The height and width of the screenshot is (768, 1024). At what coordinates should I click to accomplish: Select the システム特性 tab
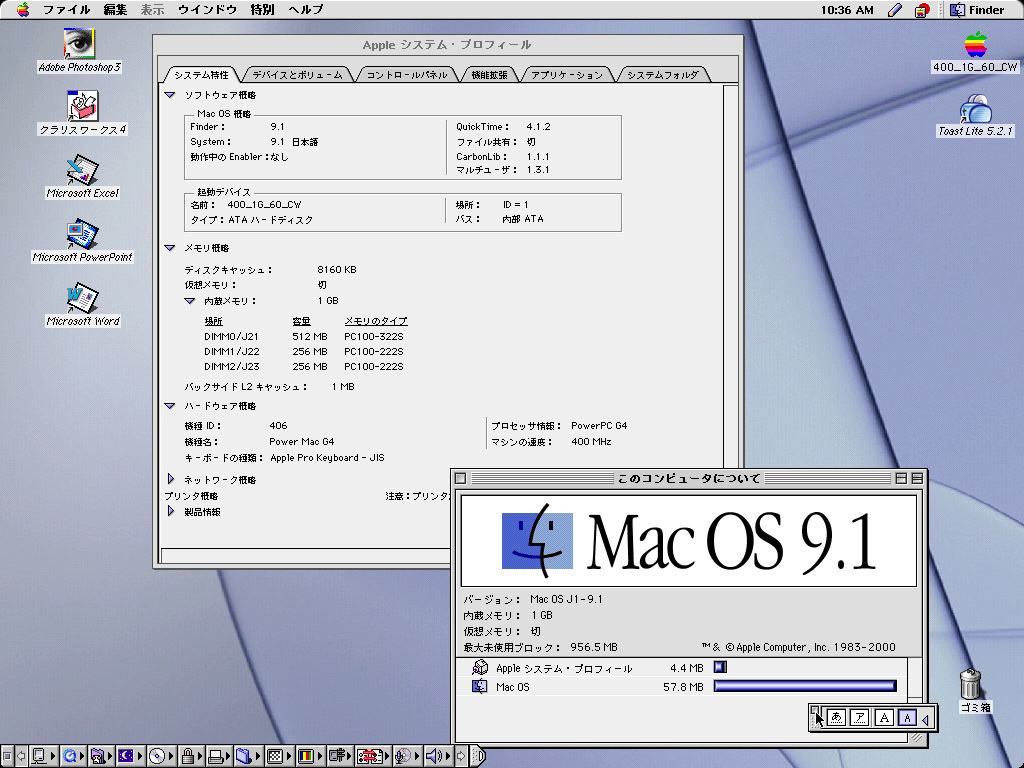[x=202, y=74]
